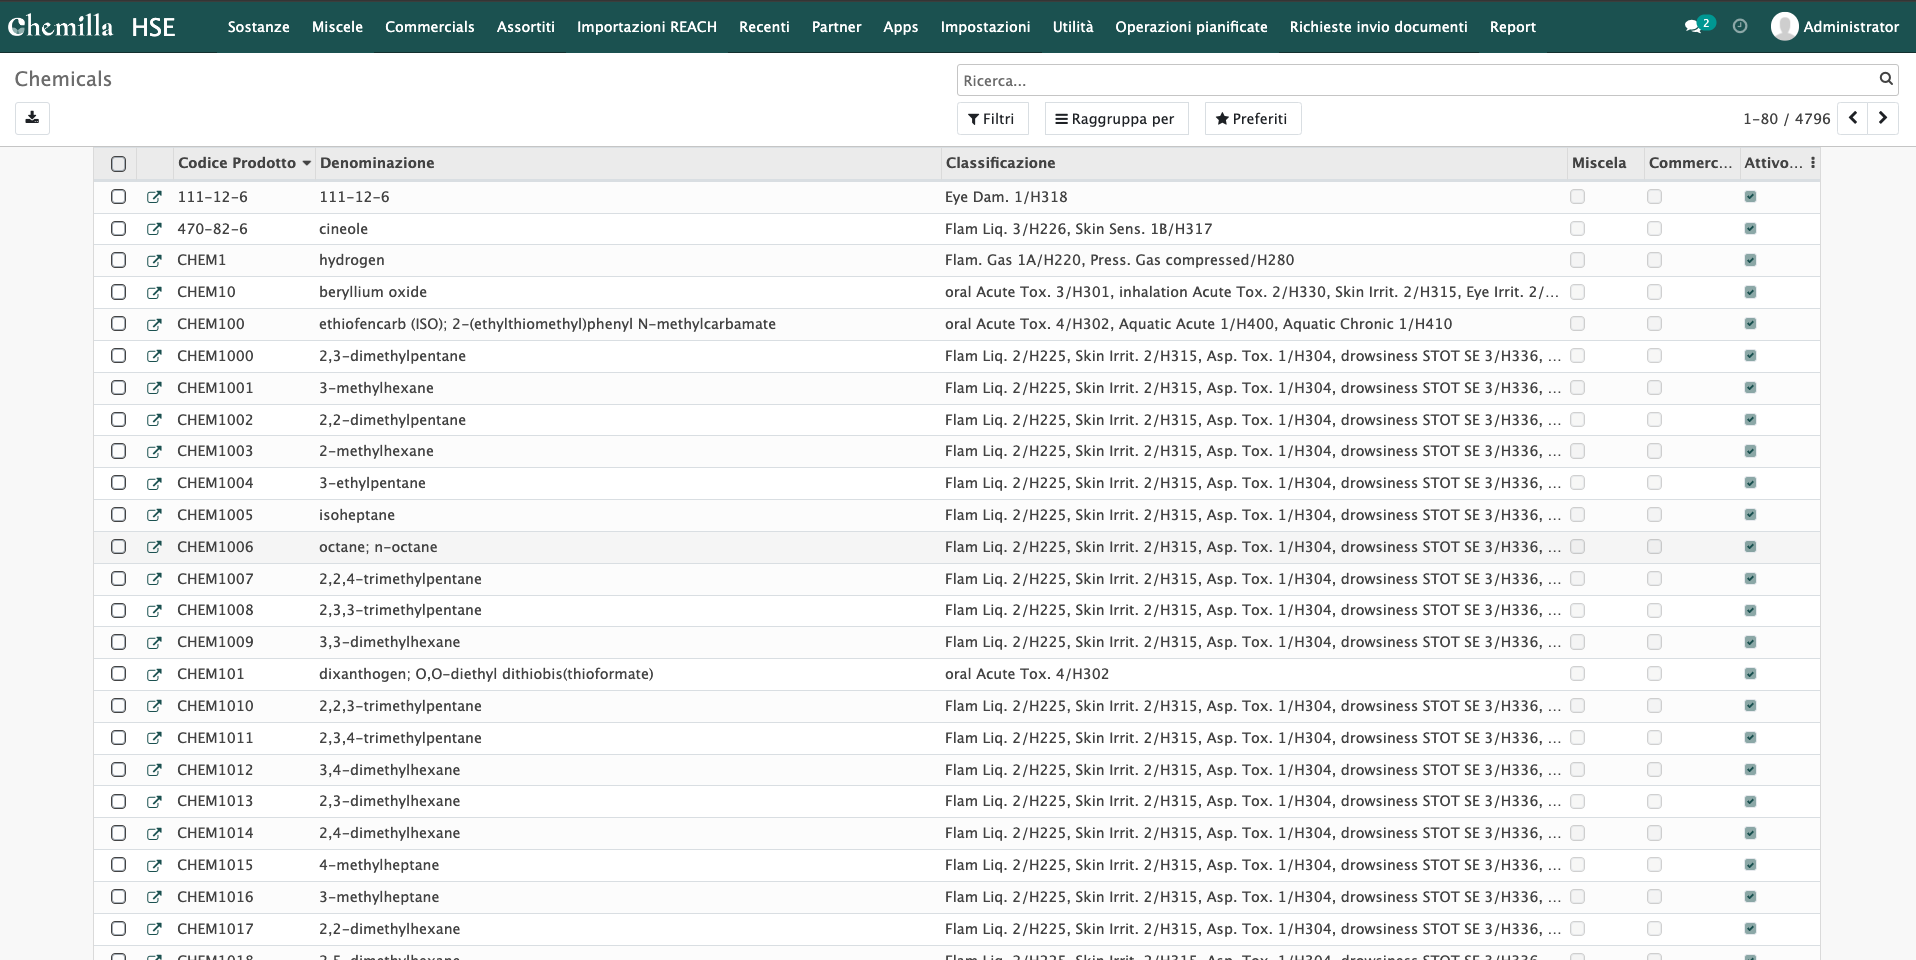Open the Filtri dropdown
Image resolution: width=1916 pixels, height=960 pixels.
coord(991,119)
